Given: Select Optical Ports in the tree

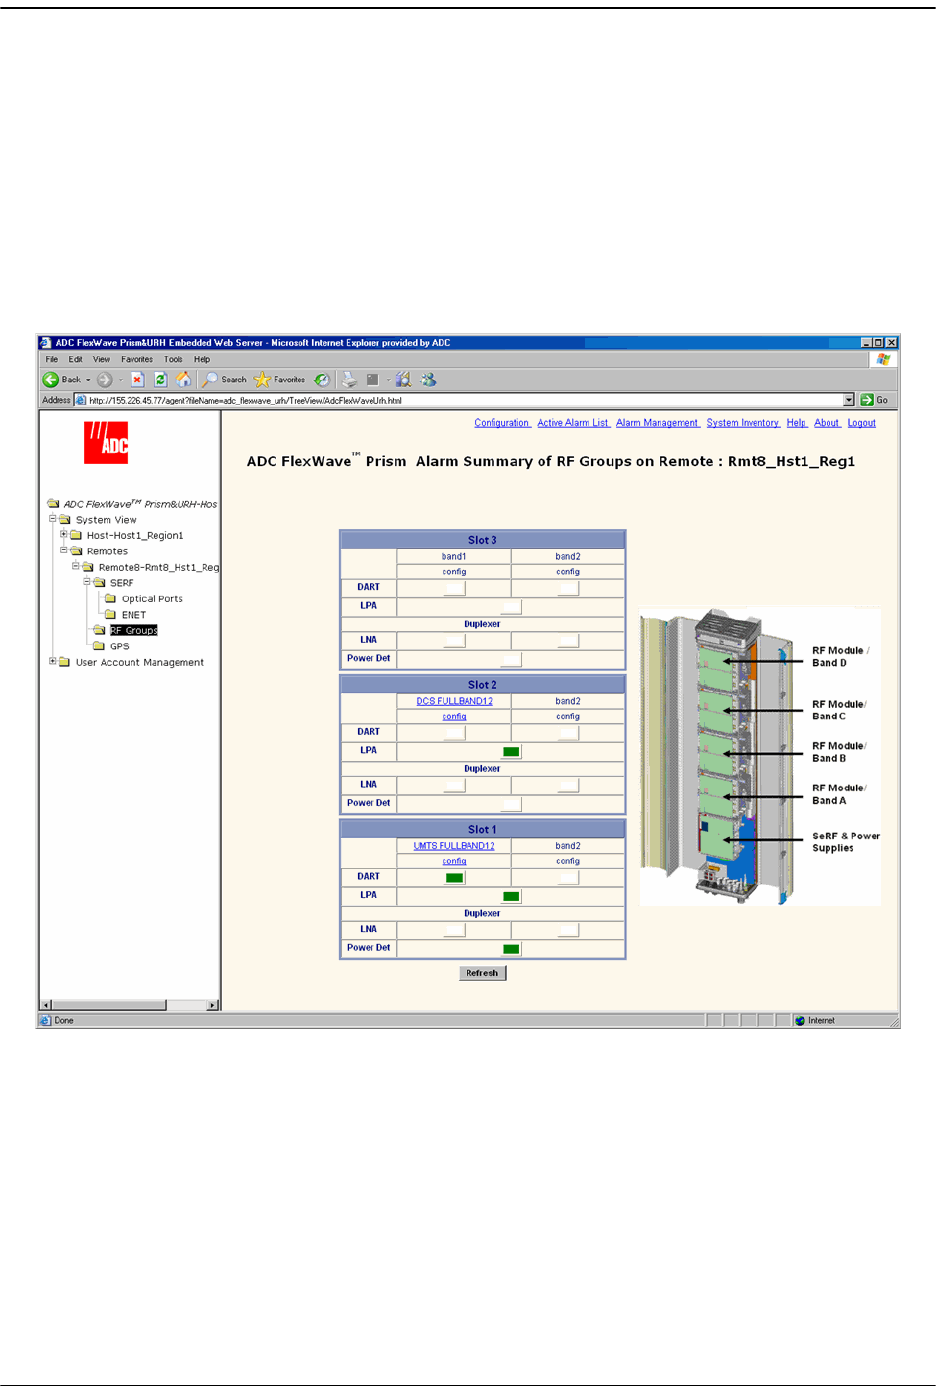Looking at the screenshot, I should point(152,599).
